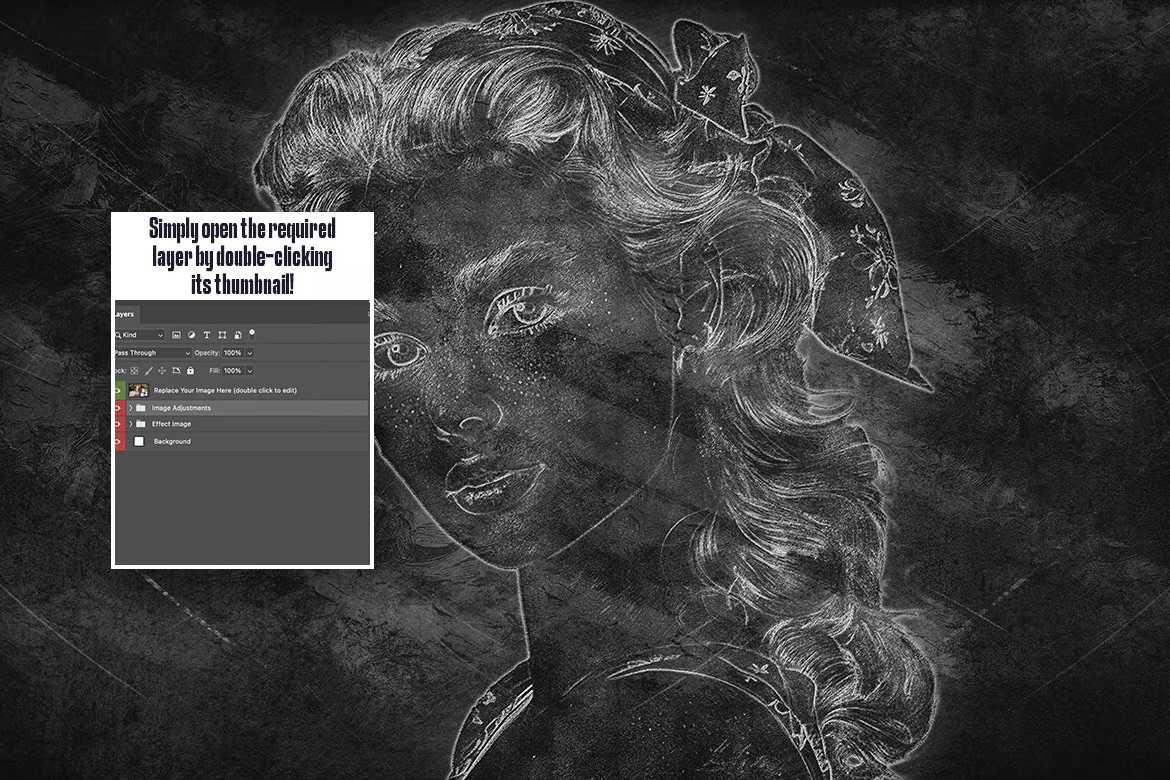1170x780 pixels.
Task: Filter for shape layers
Action: point(222,335)
